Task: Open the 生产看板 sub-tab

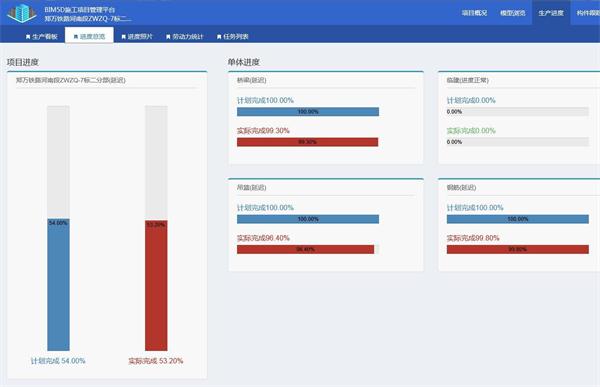Action: pos(41,36)
